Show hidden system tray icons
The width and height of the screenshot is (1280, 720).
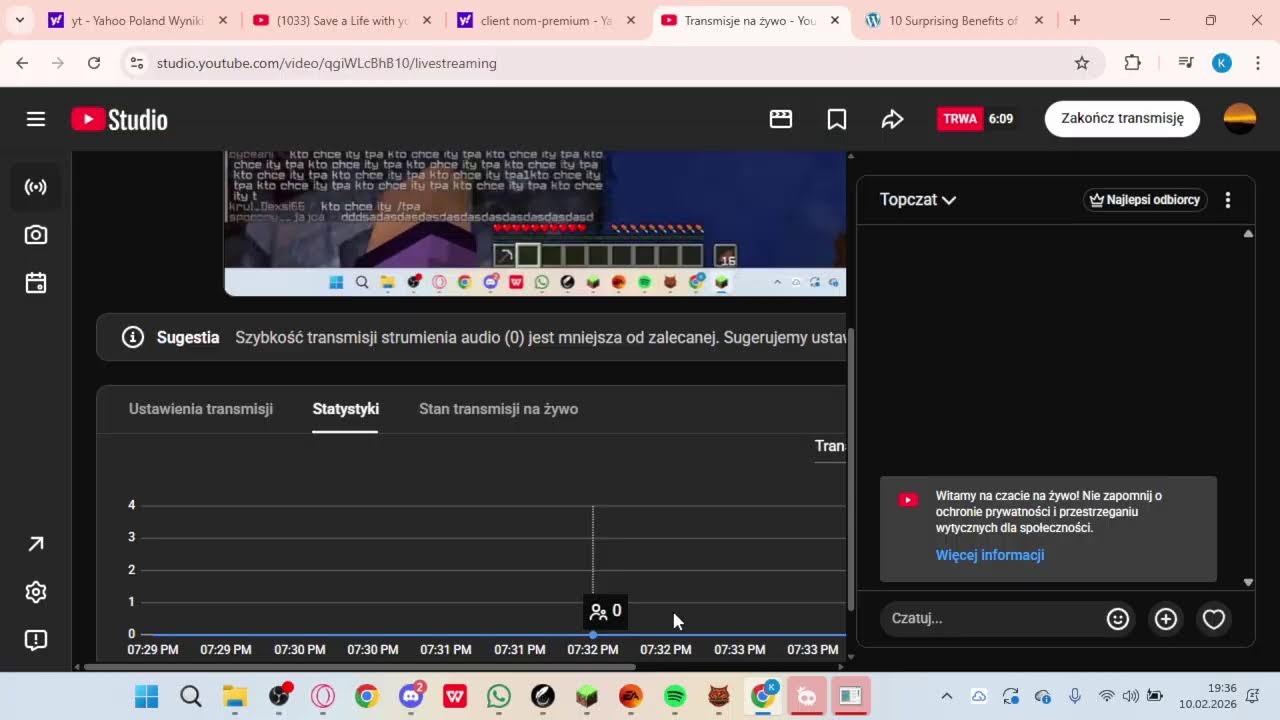947,696
